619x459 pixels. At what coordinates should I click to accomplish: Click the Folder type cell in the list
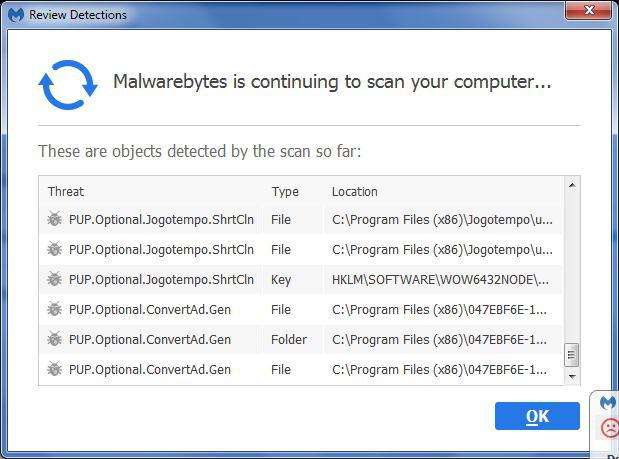tap(289, 340)
